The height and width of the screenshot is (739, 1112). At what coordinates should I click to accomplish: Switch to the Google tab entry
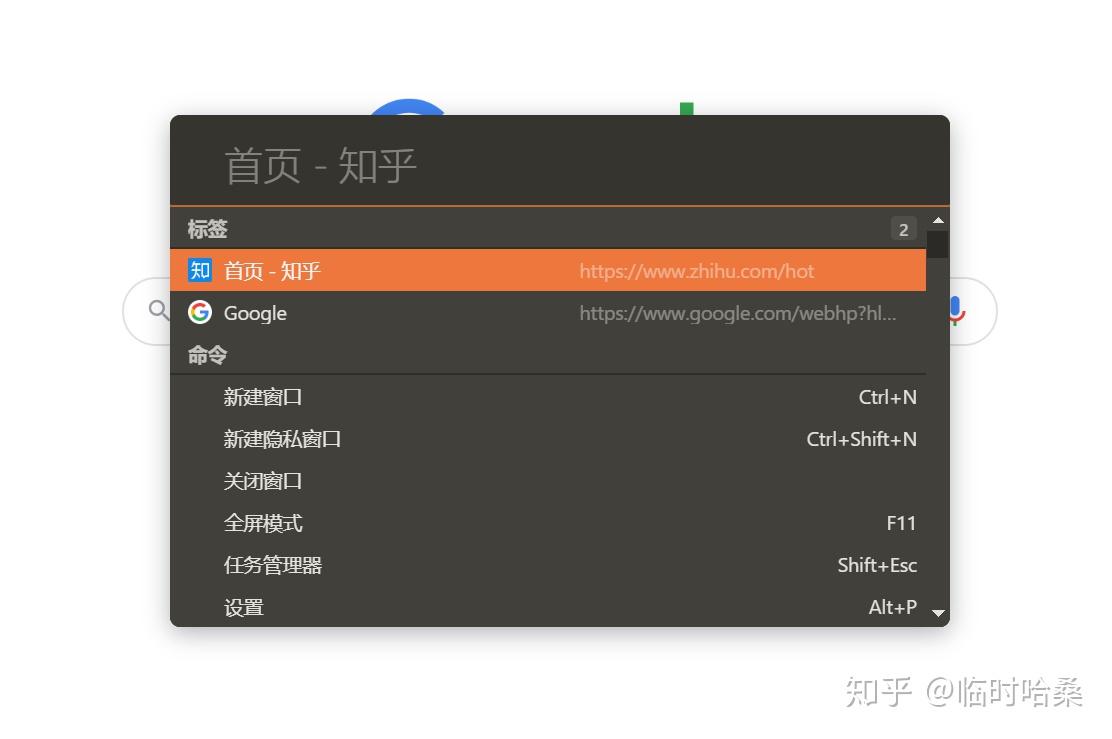pyautogui.click(x=547, y=312)
